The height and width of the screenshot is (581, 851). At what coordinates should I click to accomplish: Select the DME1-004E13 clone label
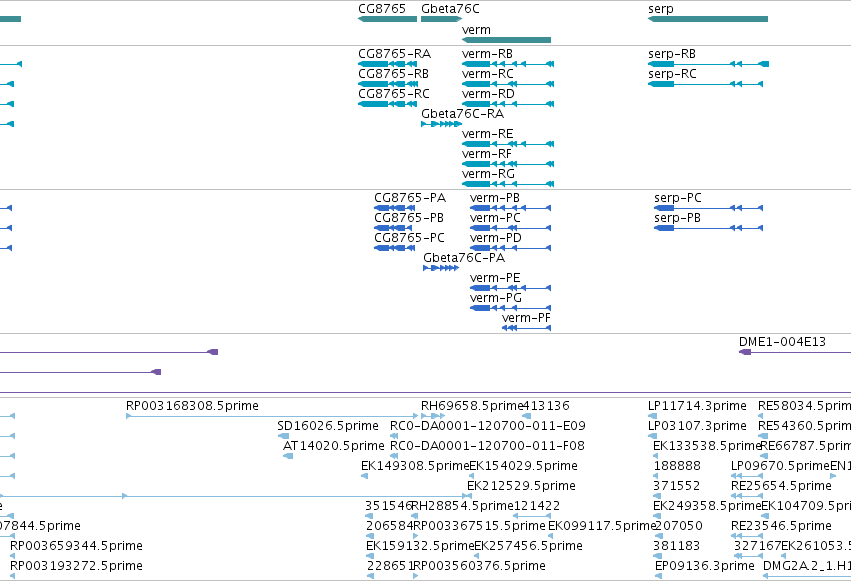tap(783, 342)
